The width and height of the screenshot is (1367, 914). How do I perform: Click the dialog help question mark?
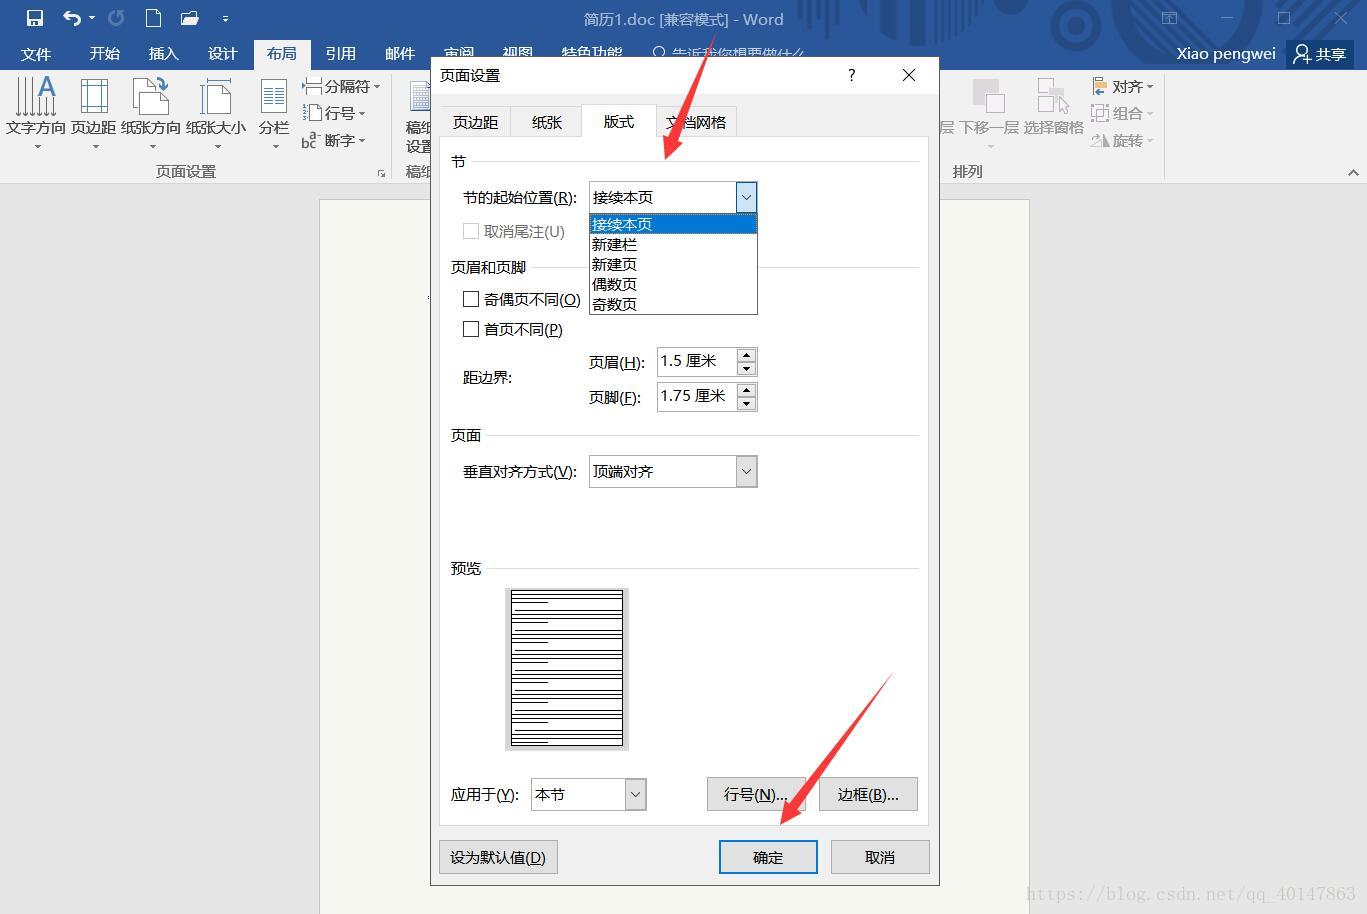click(851, 75)
